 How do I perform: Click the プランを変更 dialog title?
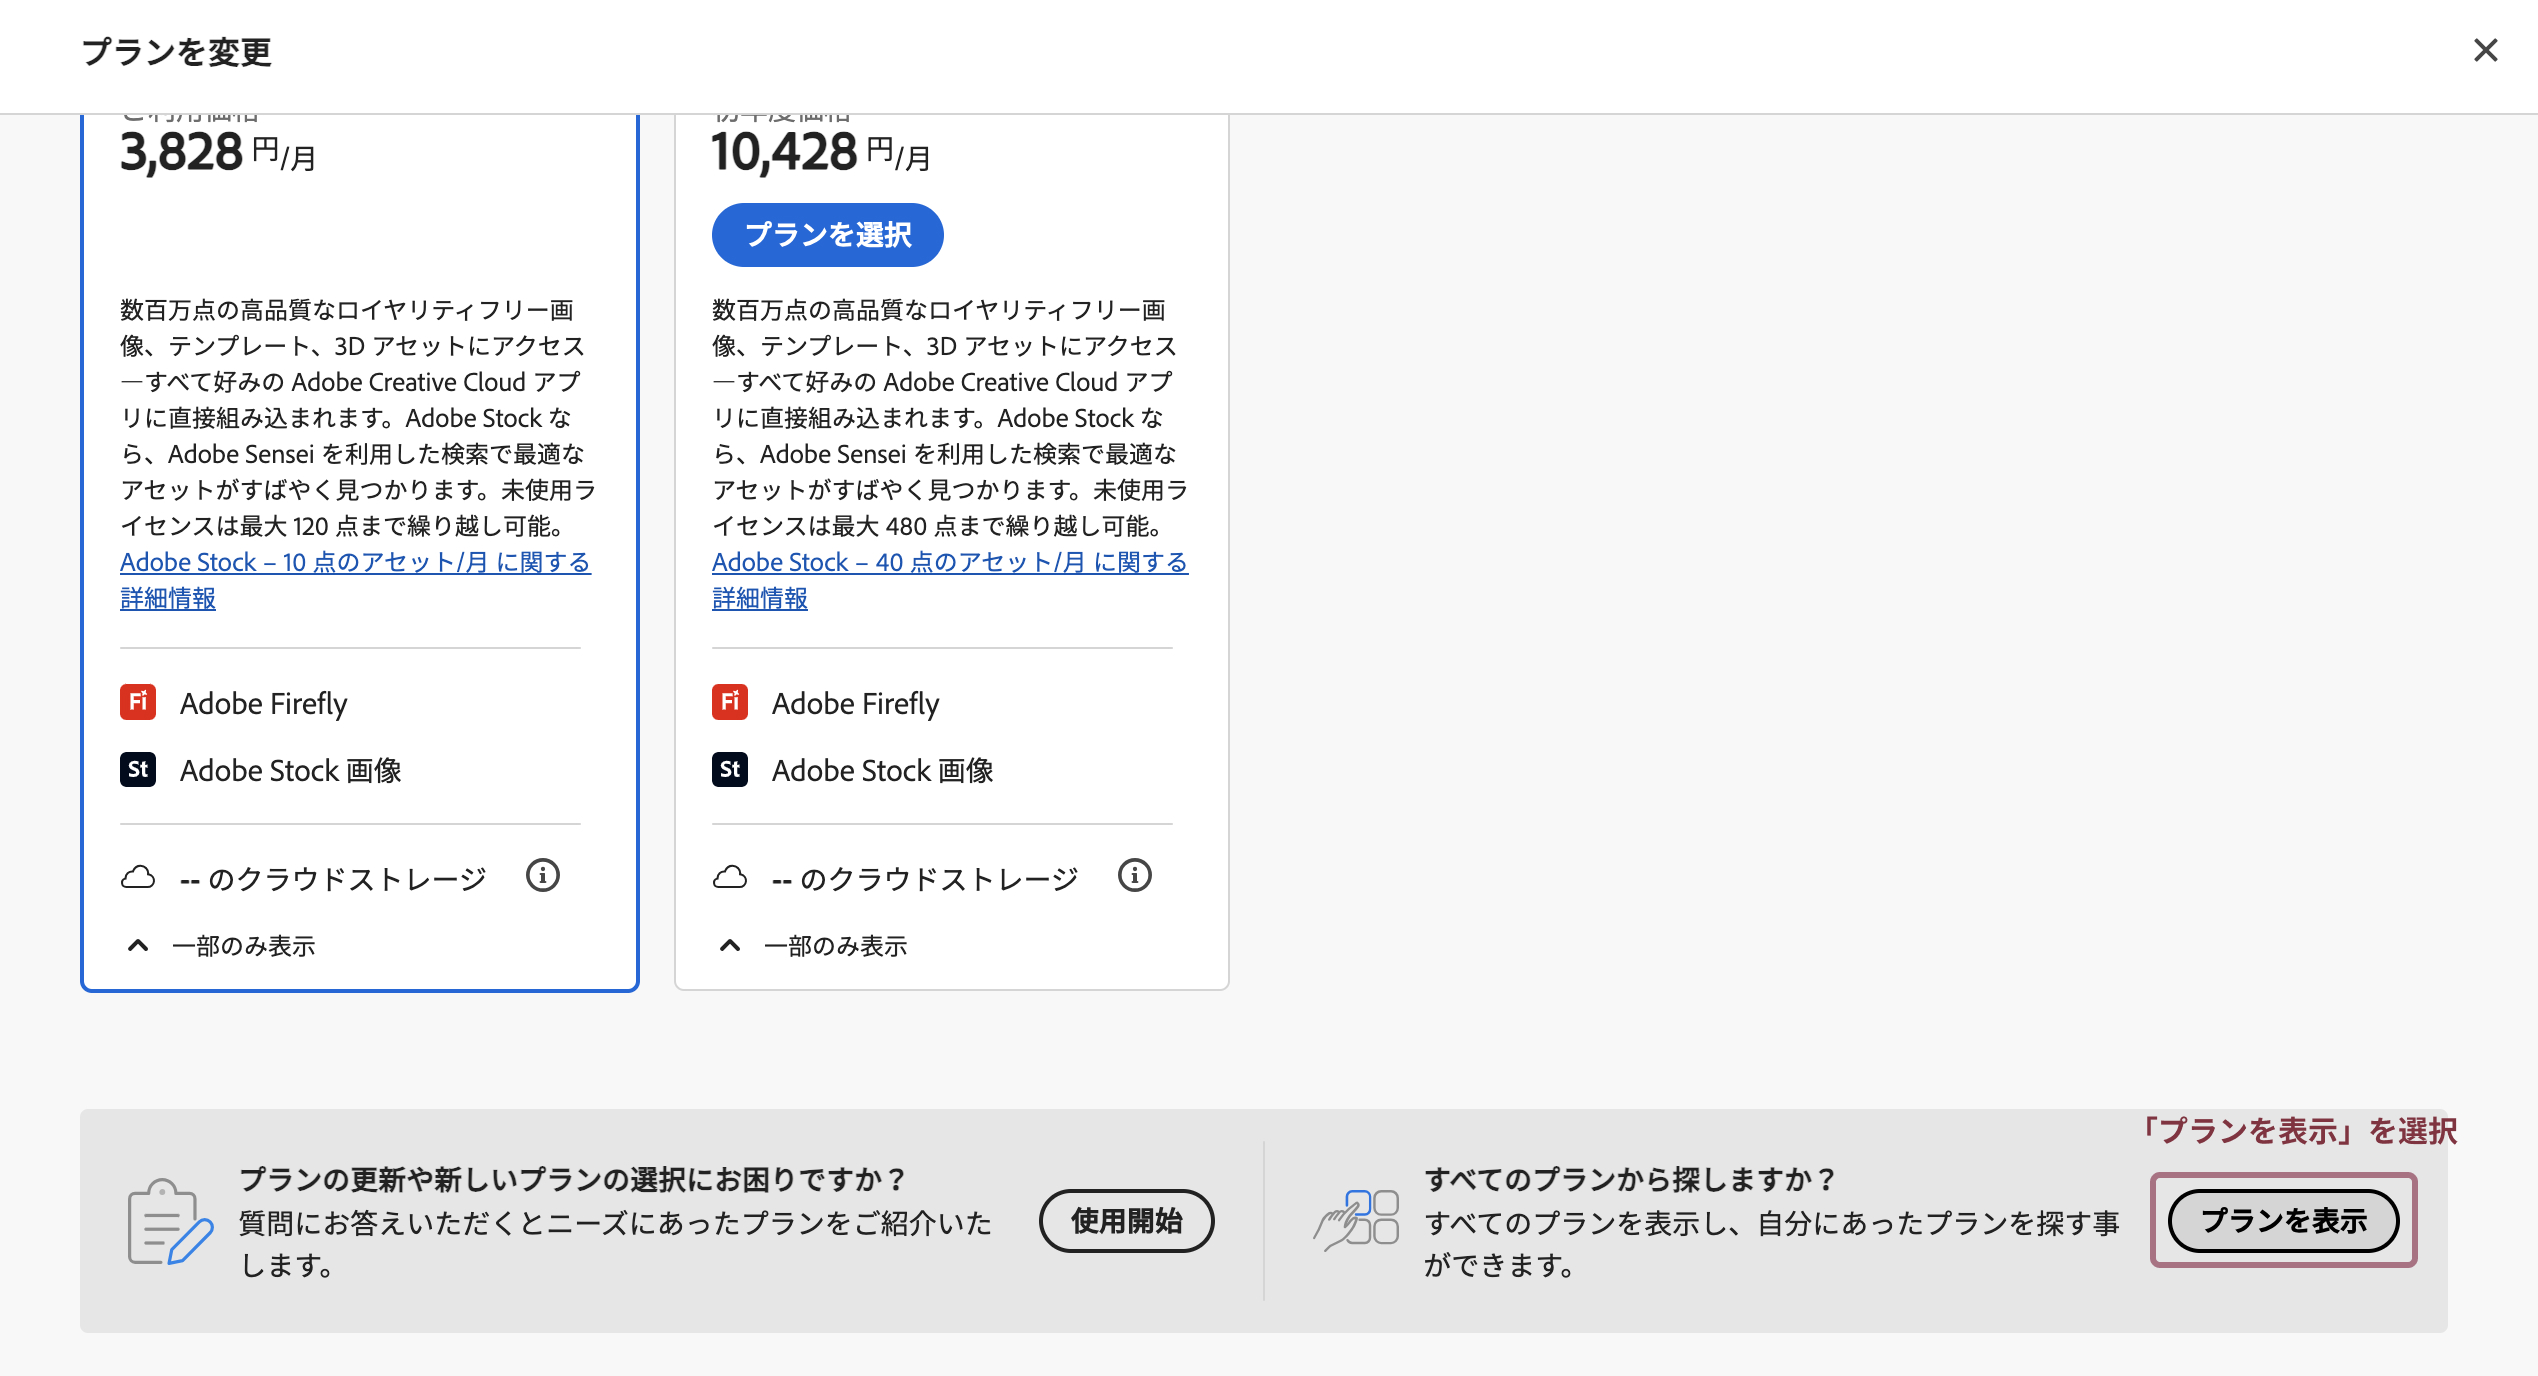tap(177, 52)
